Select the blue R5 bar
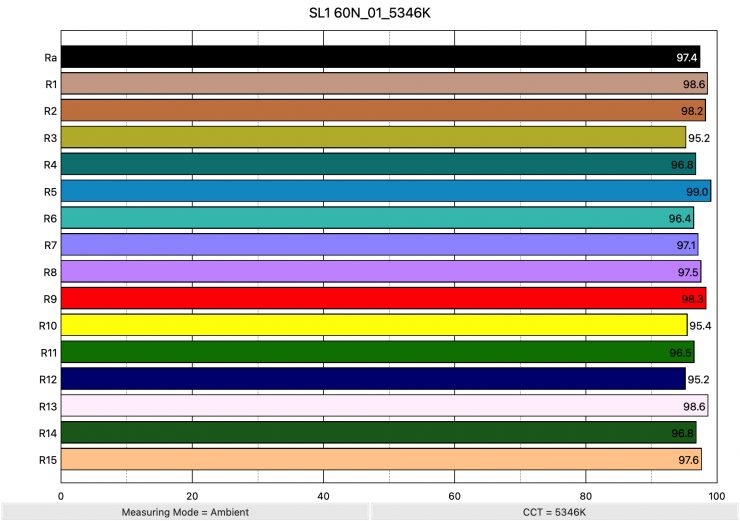 point(386,191)
